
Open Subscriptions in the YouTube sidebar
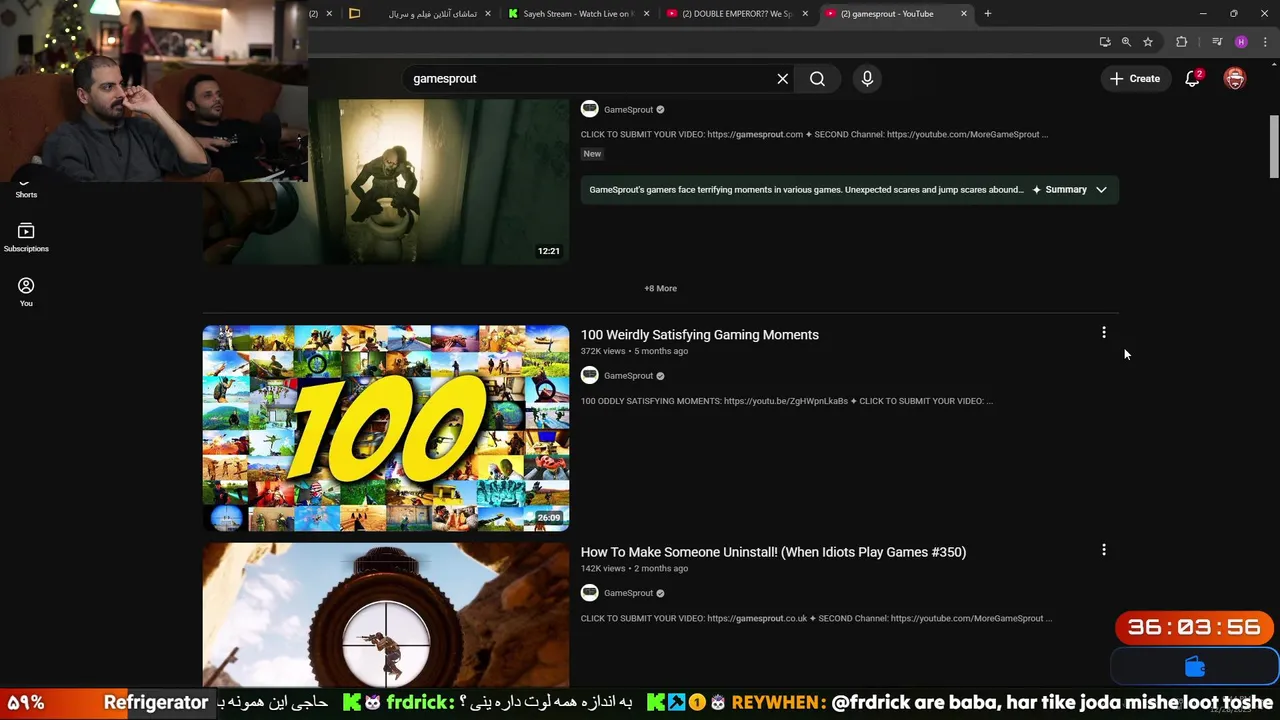26,238
